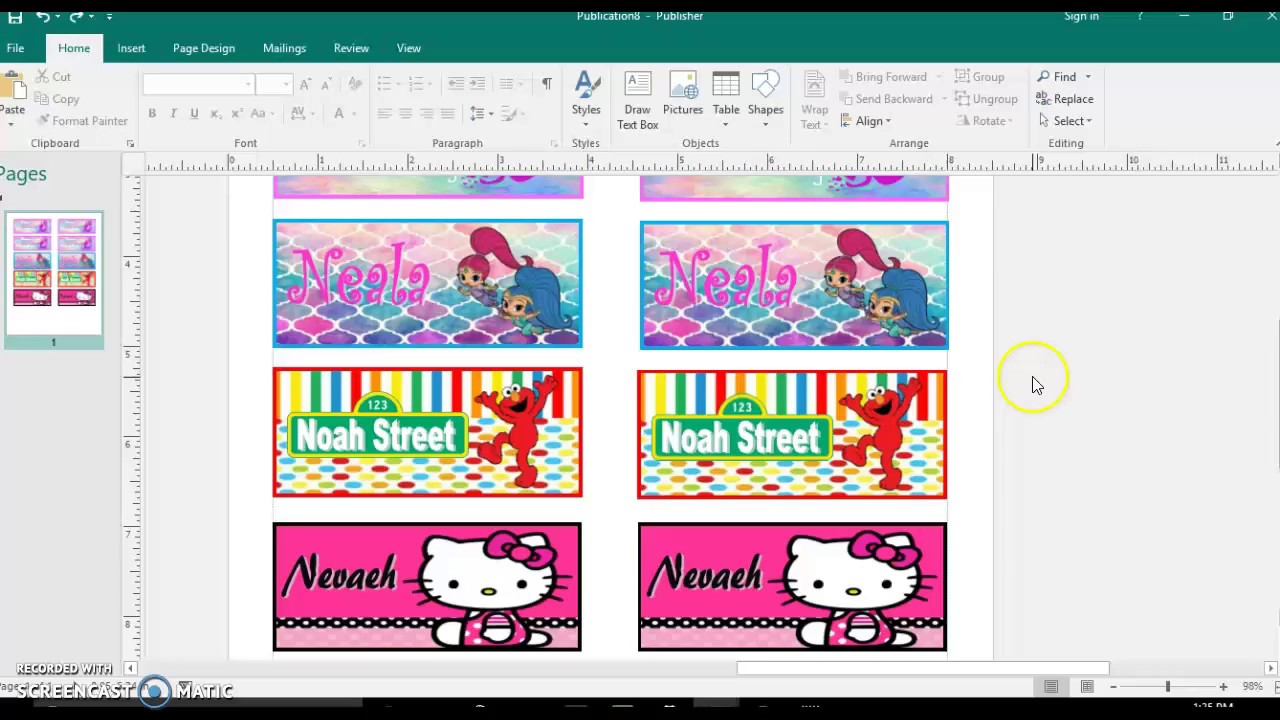Switch to the Page Design tab
The image size is (1280, 720).
click(204, 48)
